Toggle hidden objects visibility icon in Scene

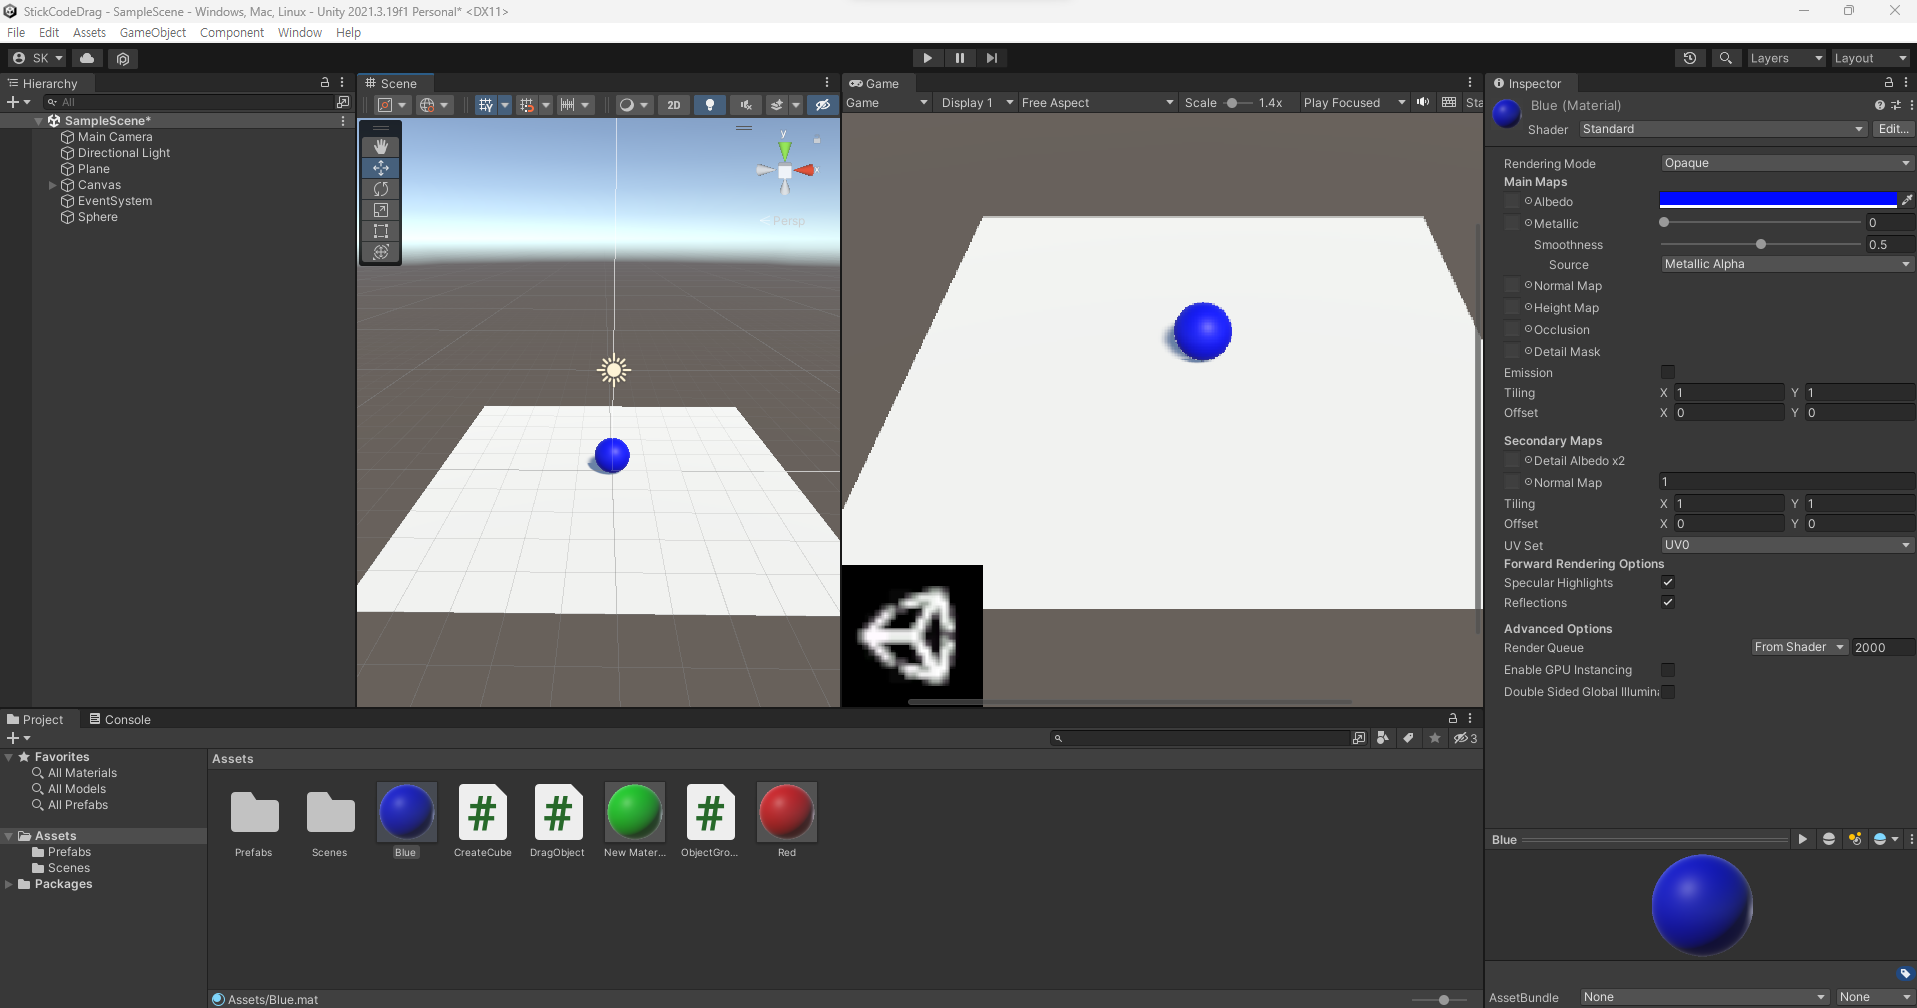[822, 104]
